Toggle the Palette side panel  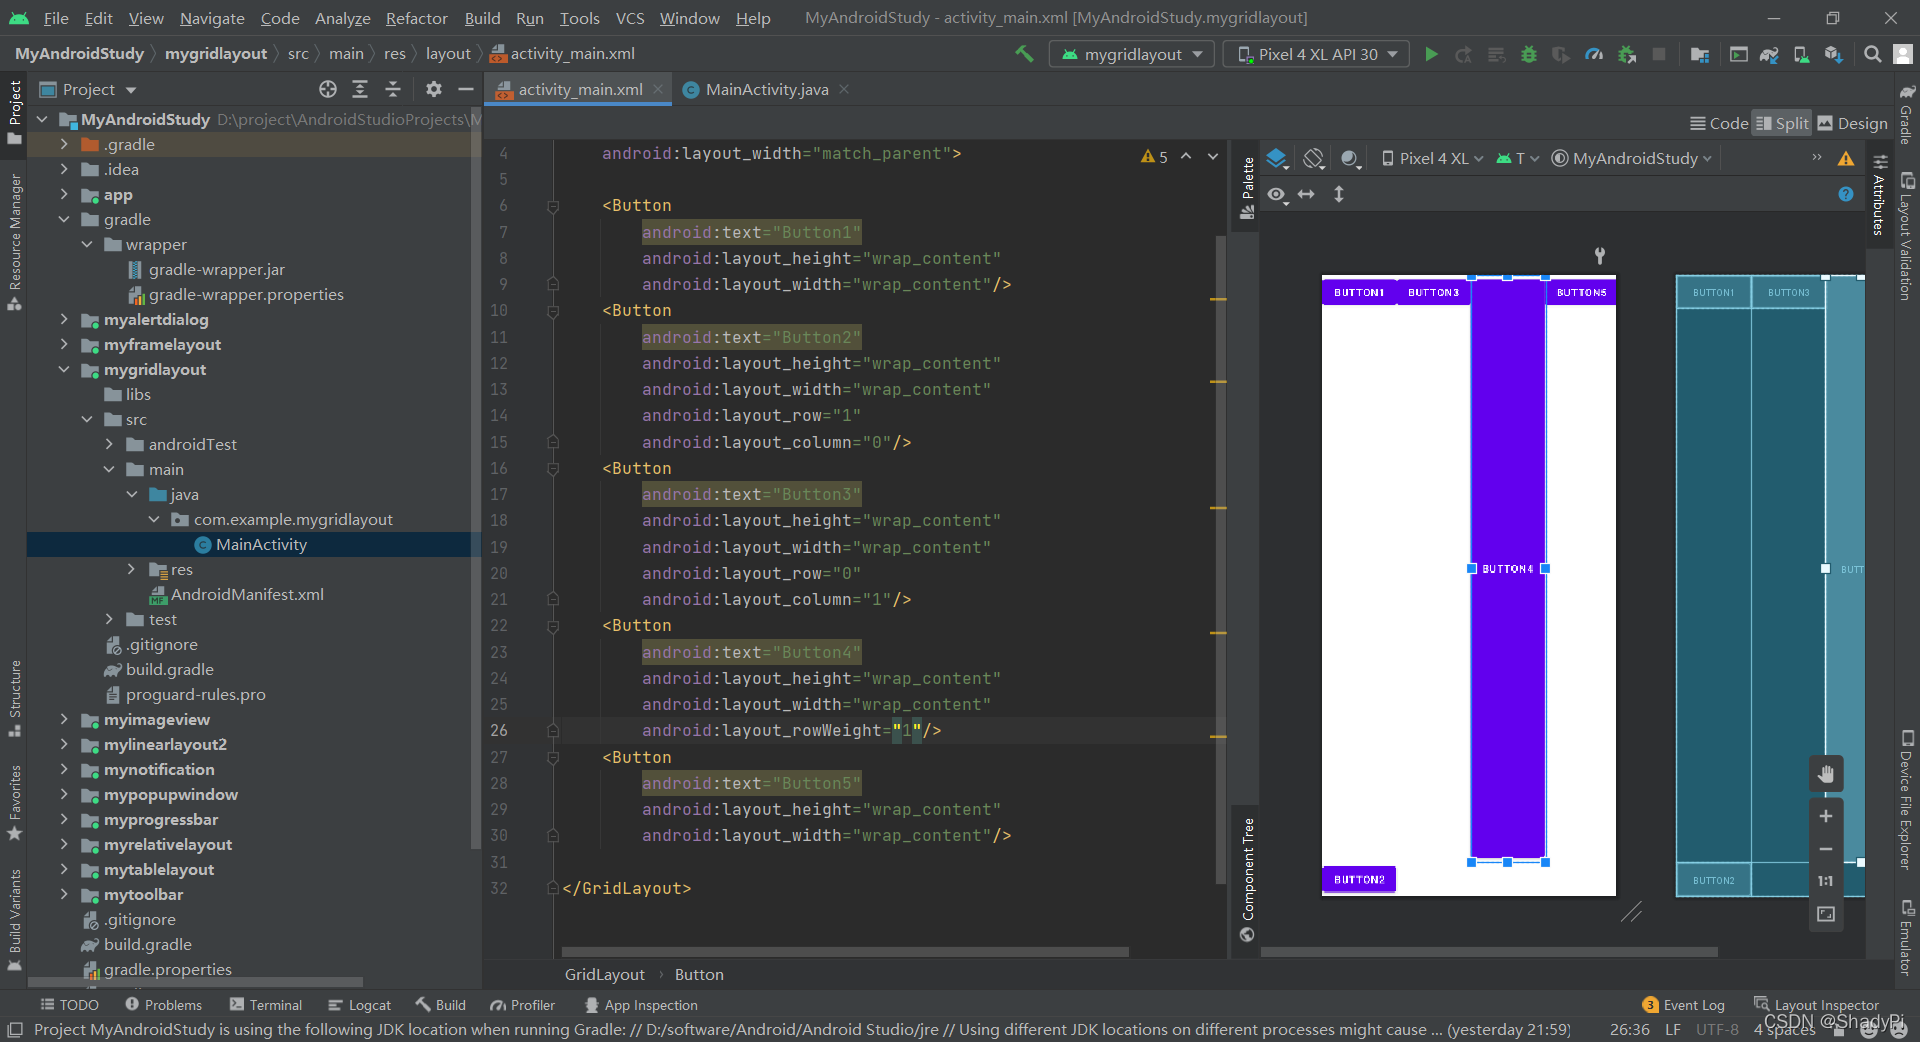tap(1247, 188)
